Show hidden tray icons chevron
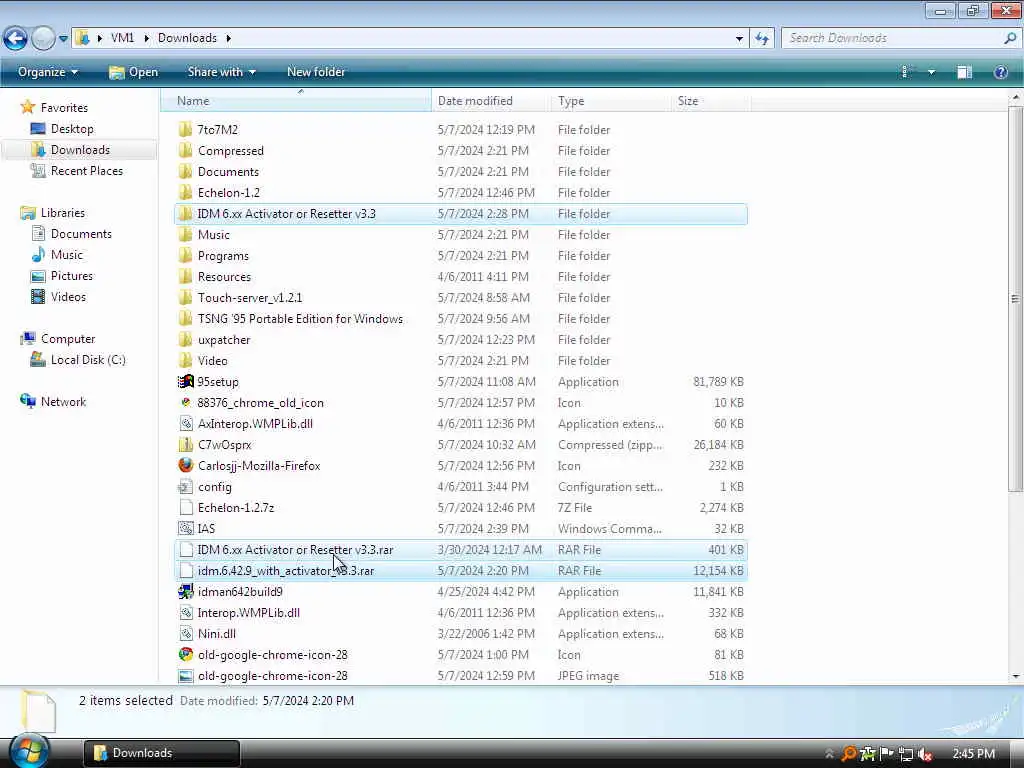The image size is (1024, 768). tap(829, 754)
